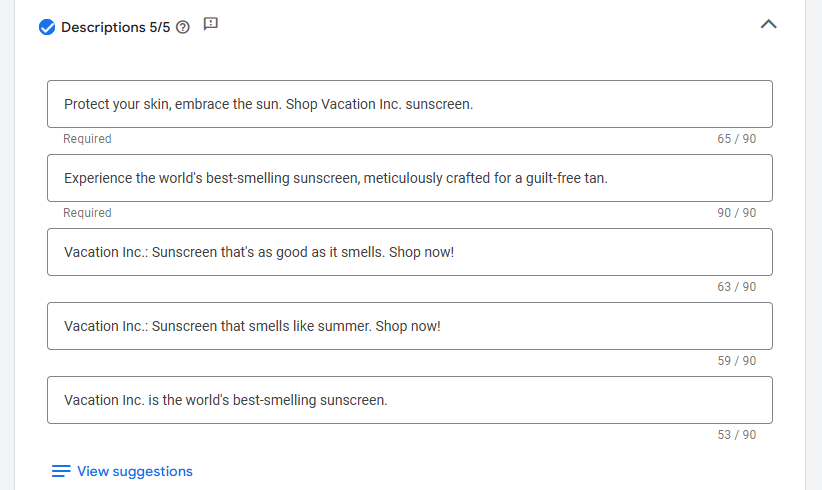The height and width of the screenshot is (490, 822).
Task: Focus the 'Protect your skin' description field
Action: [x=409, y=104]
